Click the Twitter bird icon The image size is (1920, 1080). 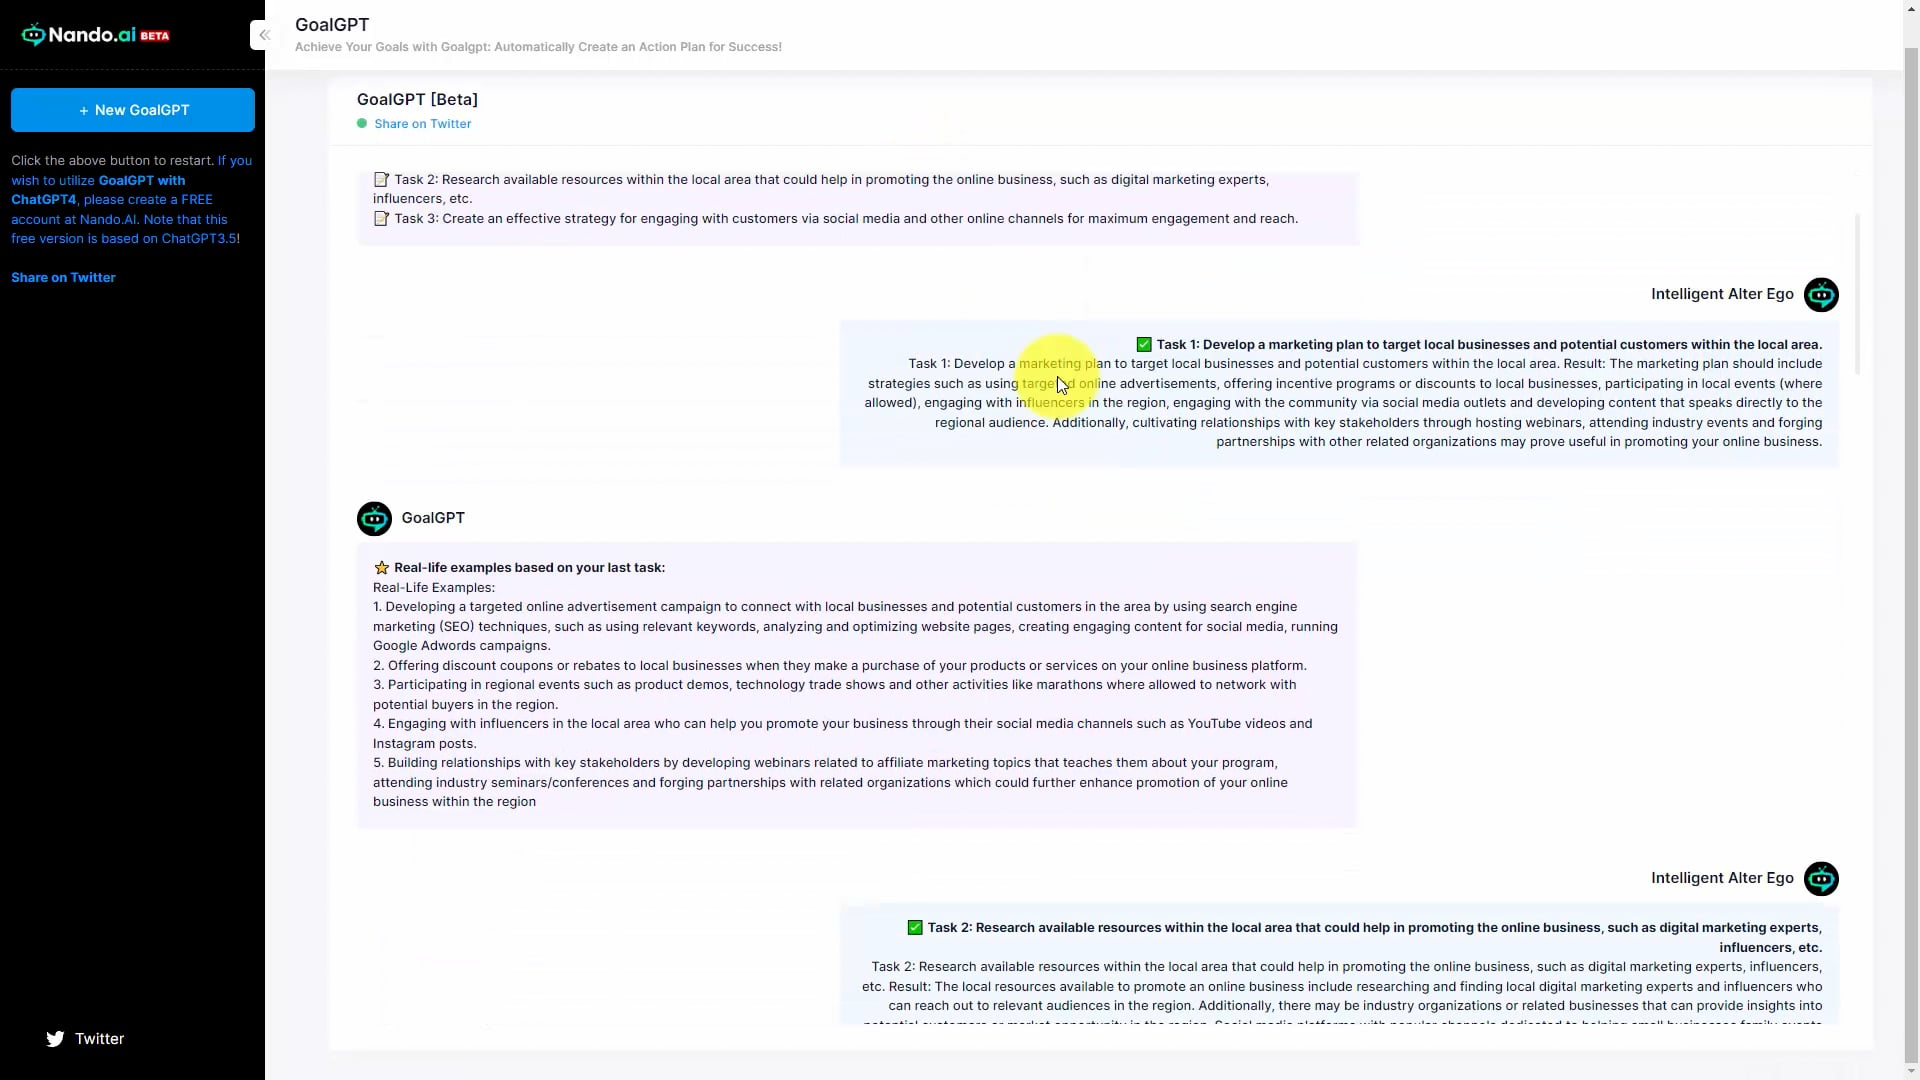click(55, 1039)
